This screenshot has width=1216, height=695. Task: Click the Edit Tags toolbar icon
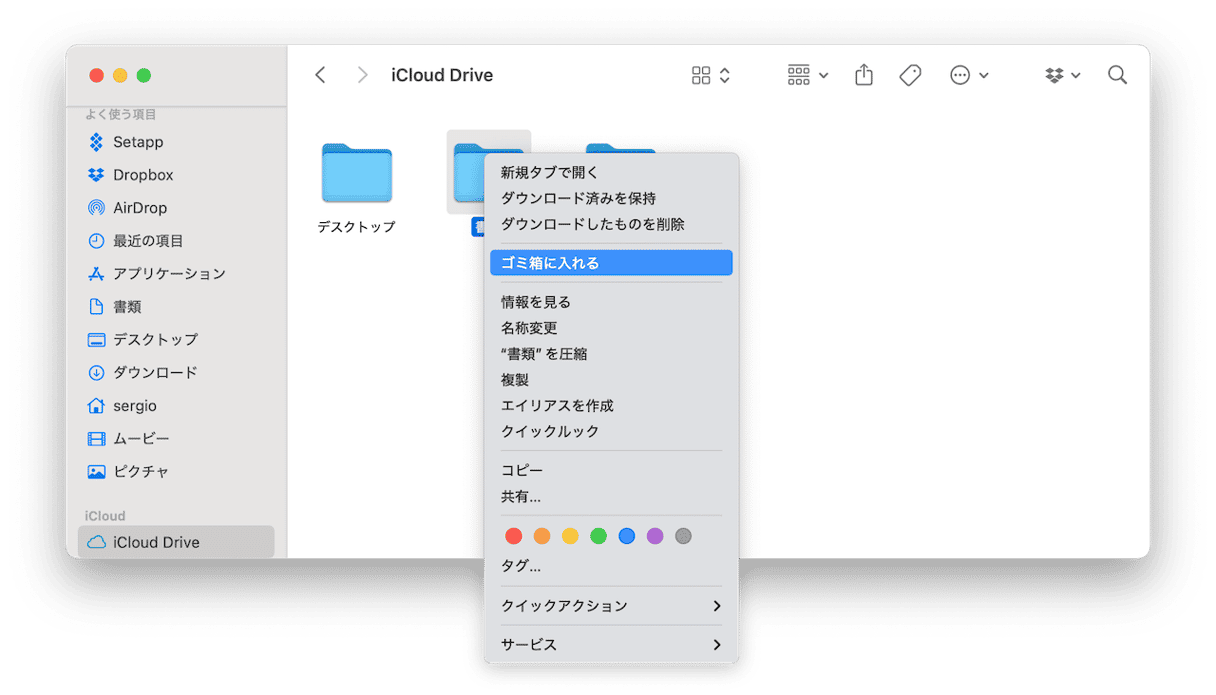(910, 75)
